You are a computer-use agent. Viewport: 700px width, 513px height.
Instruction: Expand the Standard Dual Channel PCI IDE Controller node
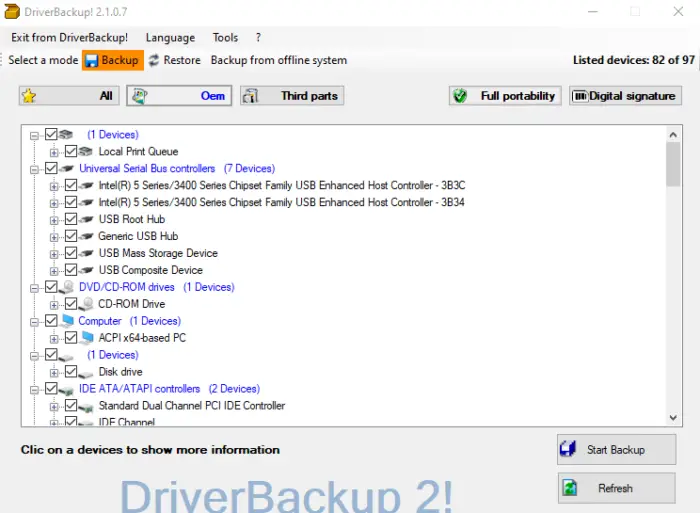coord(54,407)
